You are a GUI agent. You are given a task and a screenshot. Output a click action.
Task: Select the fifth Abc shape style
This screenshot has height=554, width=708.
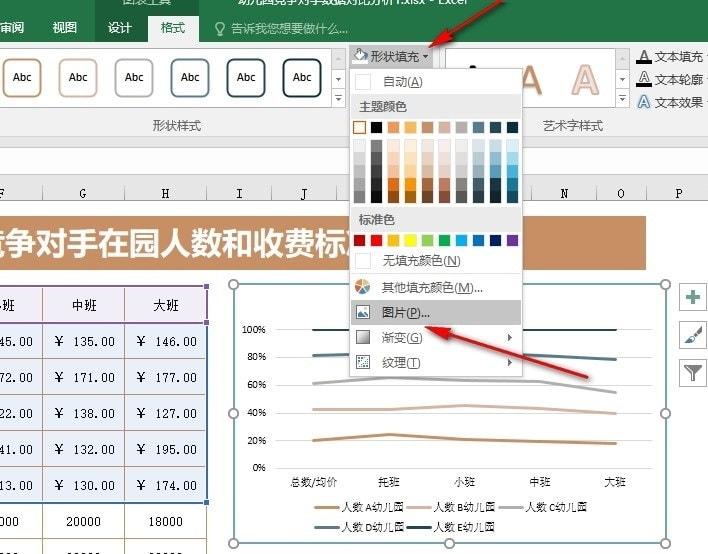[246, 78]
